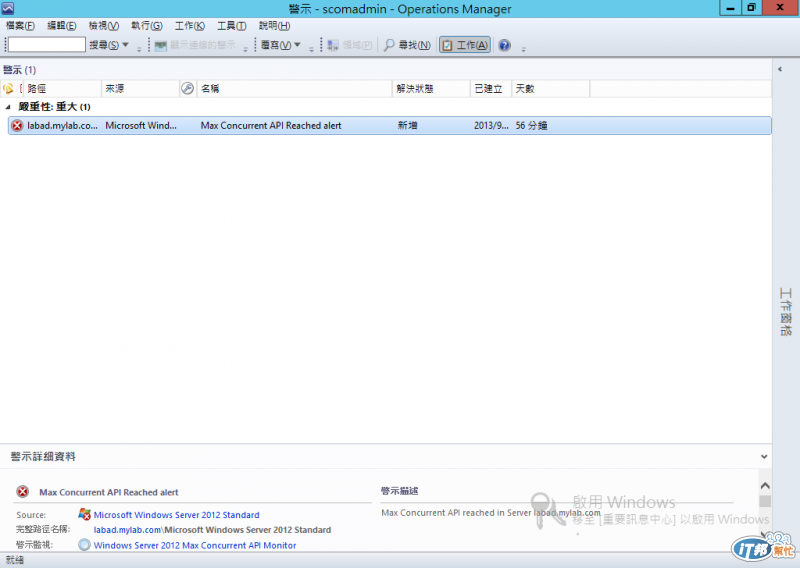The width and height of the screenshot is (800, 568).
Task: Sort alerts by 解決狀態 column
Action: click(x=431, y=89)
